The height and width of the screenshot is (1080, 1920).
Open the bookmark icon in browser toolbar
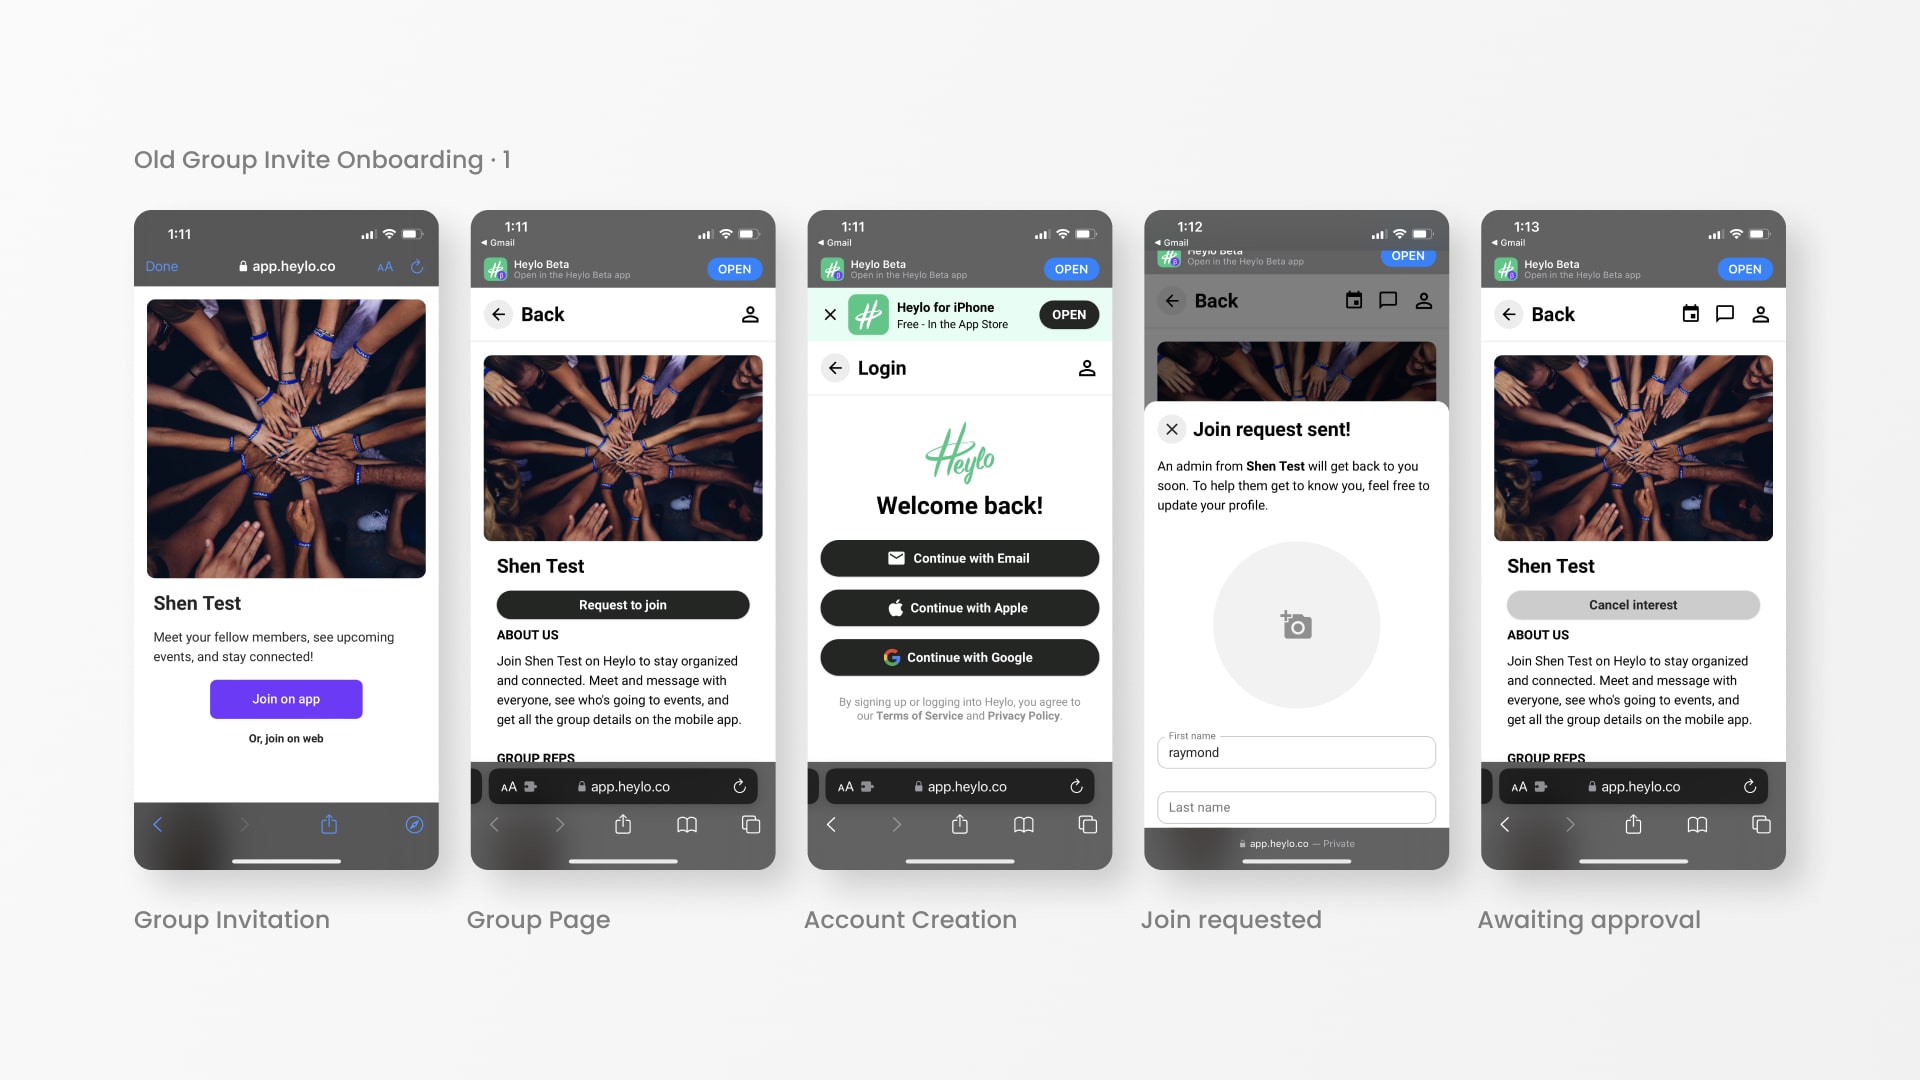tap(688, 823)
